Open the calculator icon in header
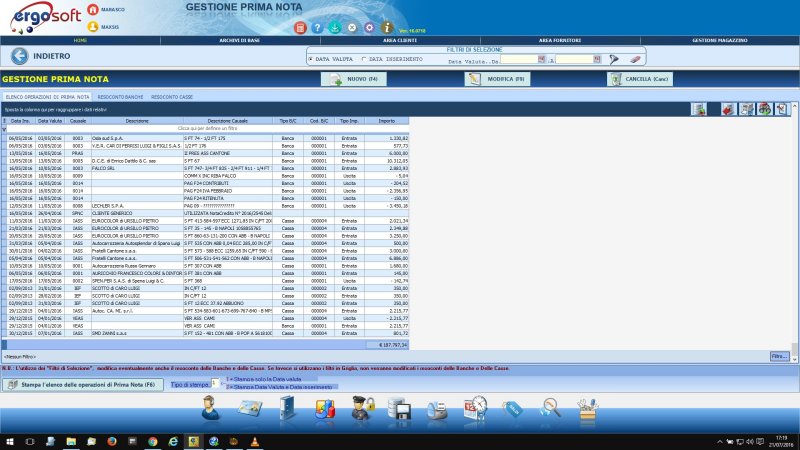The image size is (800, 450). 300,28
